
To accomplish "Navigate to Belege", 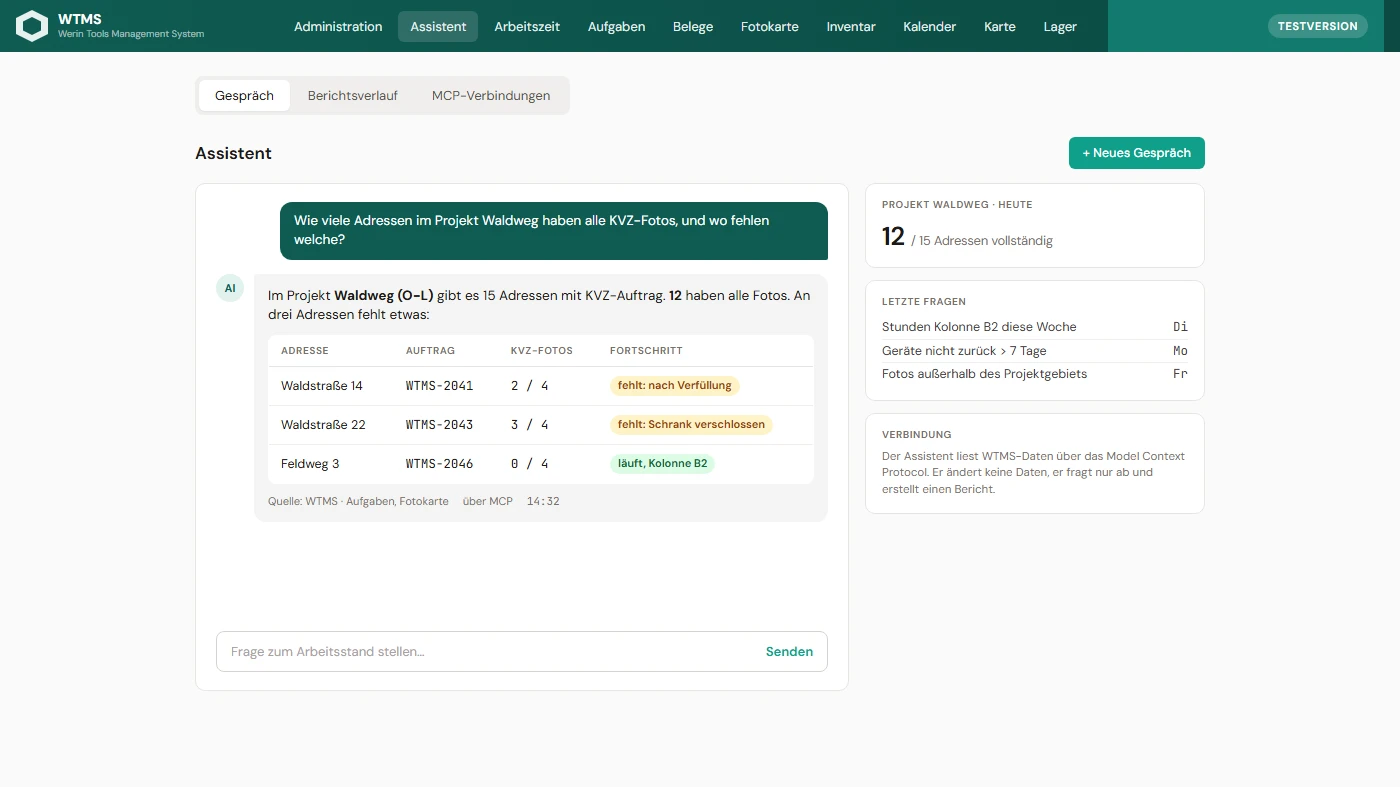I will 693,27.
